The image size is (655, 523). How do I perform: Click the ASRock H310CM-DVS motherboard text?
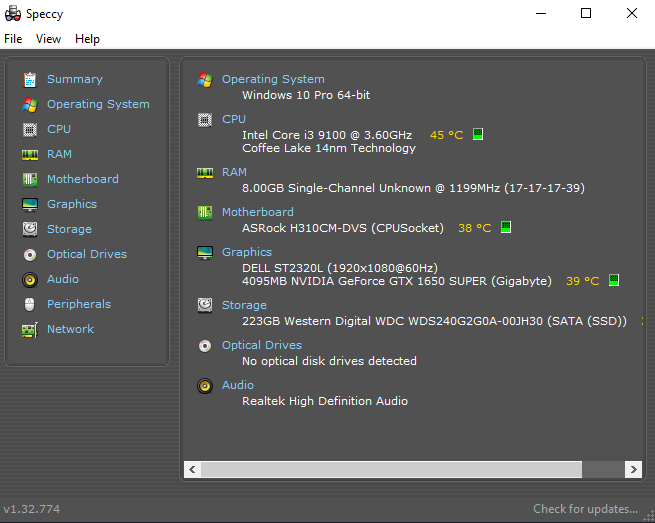click(x=343, y=228)
